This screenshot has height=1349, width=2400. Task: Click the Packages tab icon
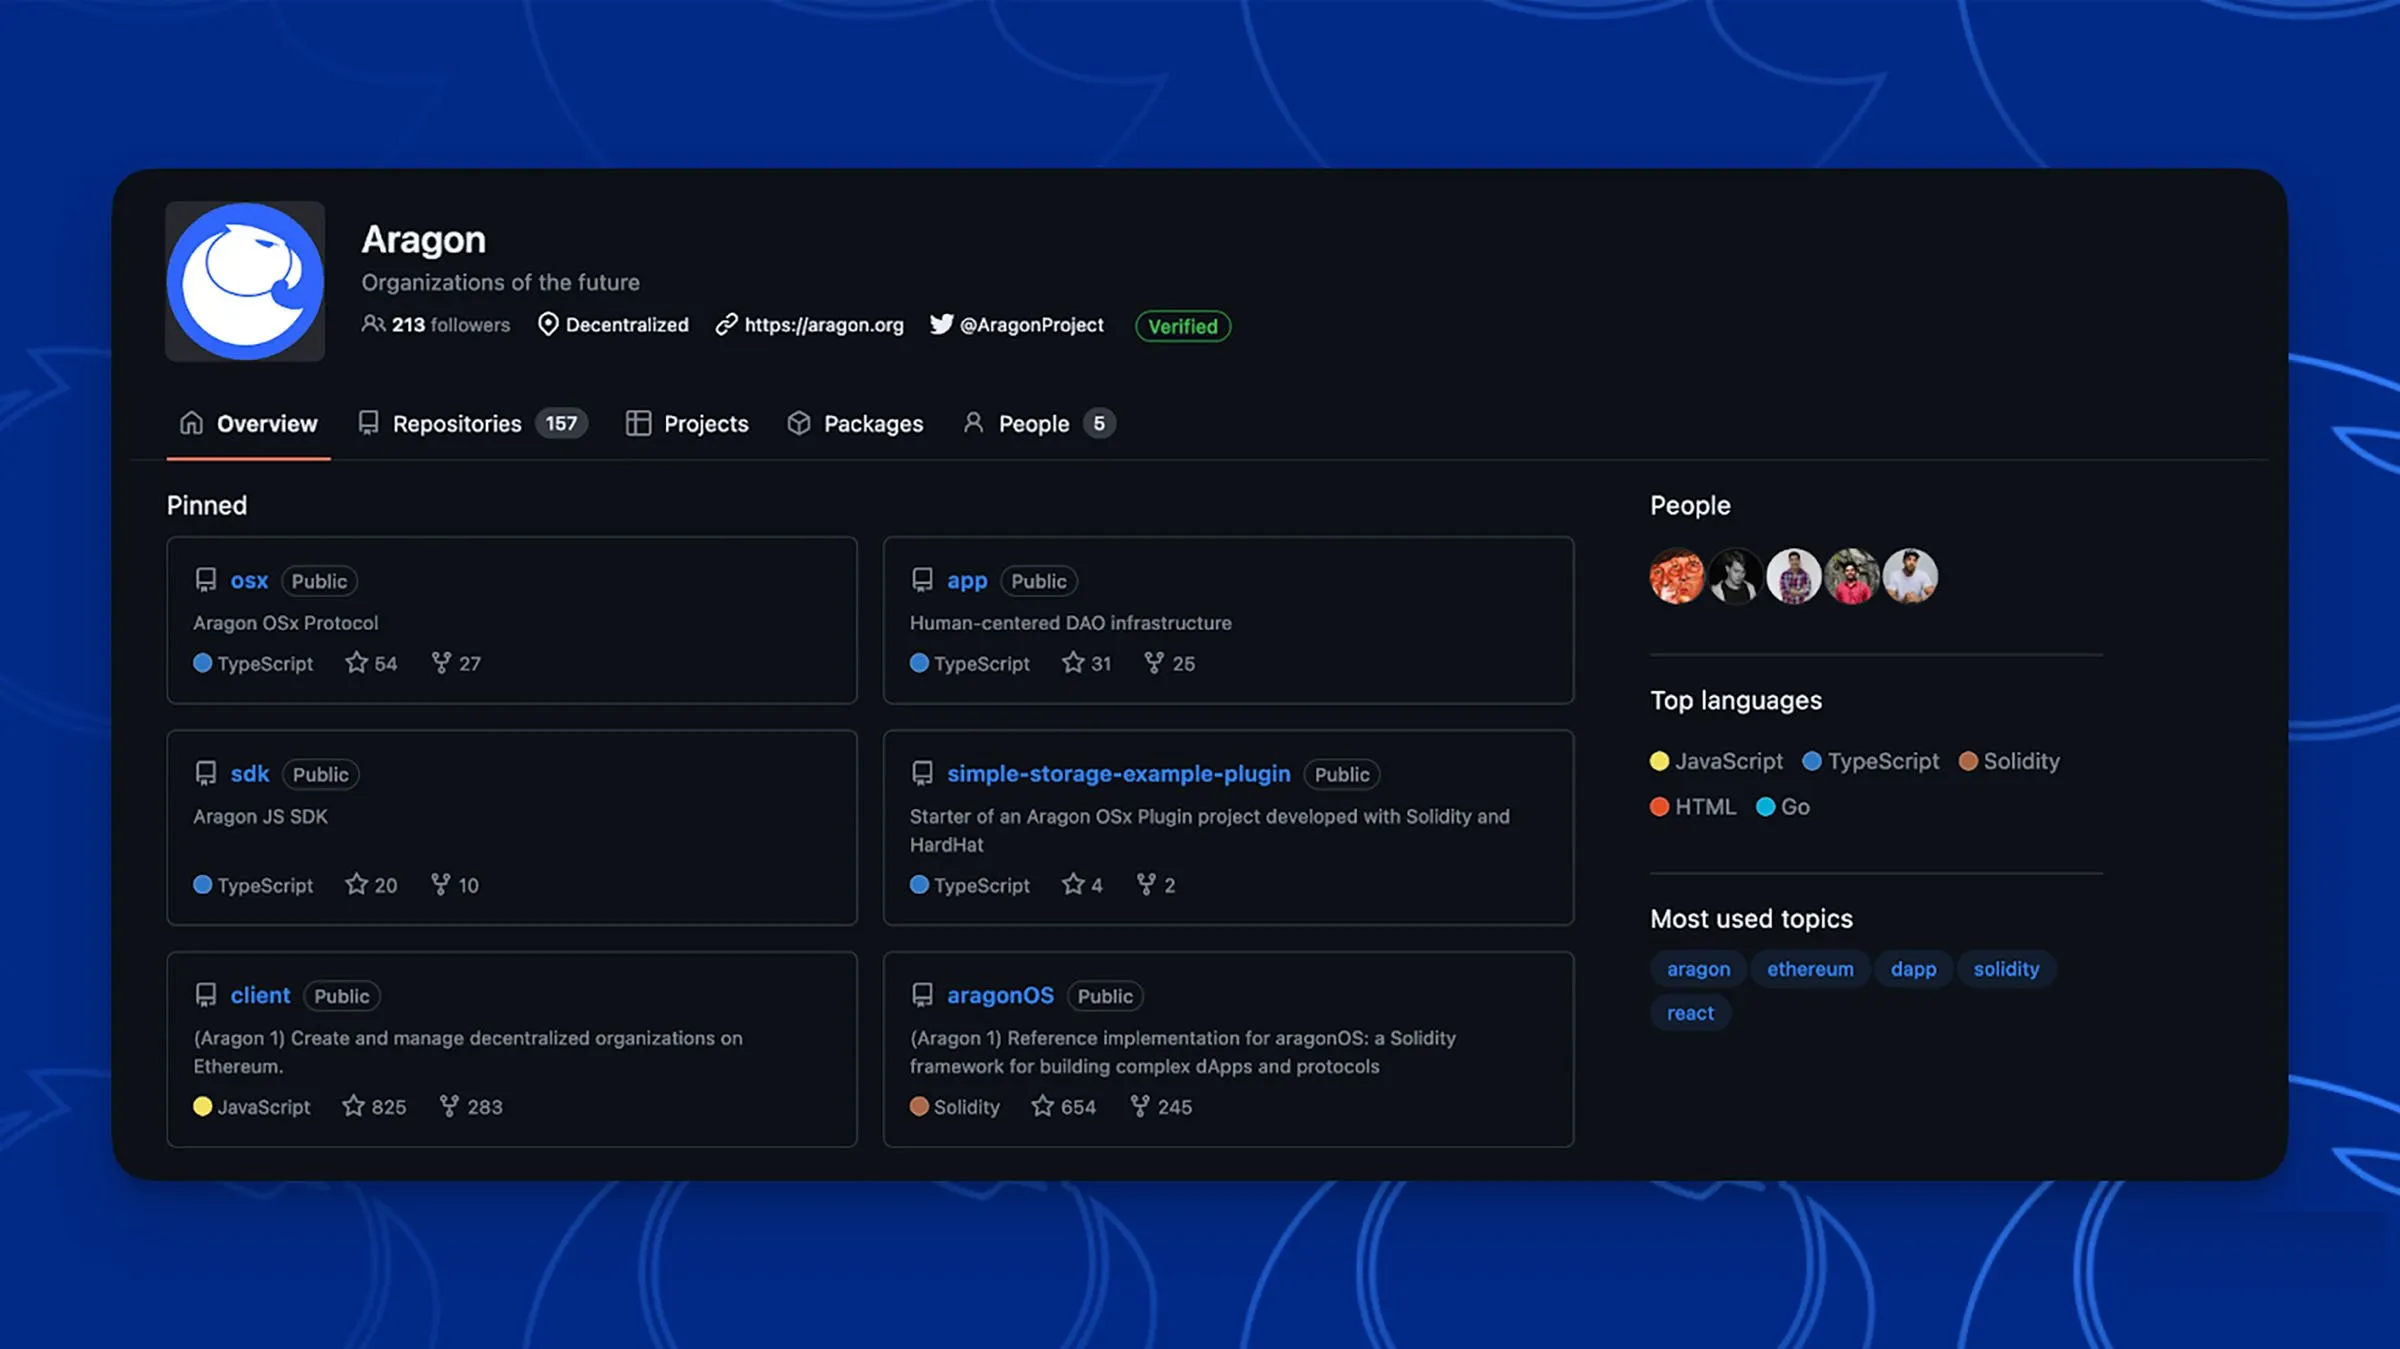pos(798,424)
